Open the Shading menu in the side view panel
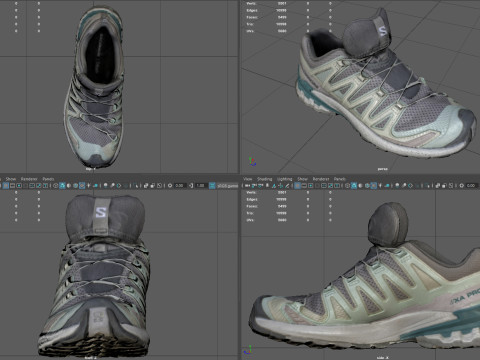Screen dimensions: 480x360 click(264, 179)
